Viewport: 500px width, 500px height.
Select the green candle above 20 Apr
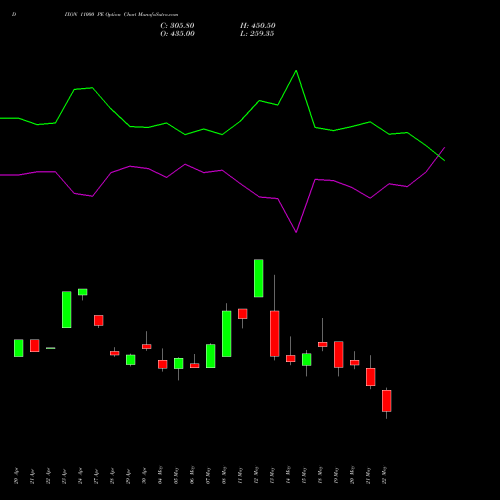(18, 348)
